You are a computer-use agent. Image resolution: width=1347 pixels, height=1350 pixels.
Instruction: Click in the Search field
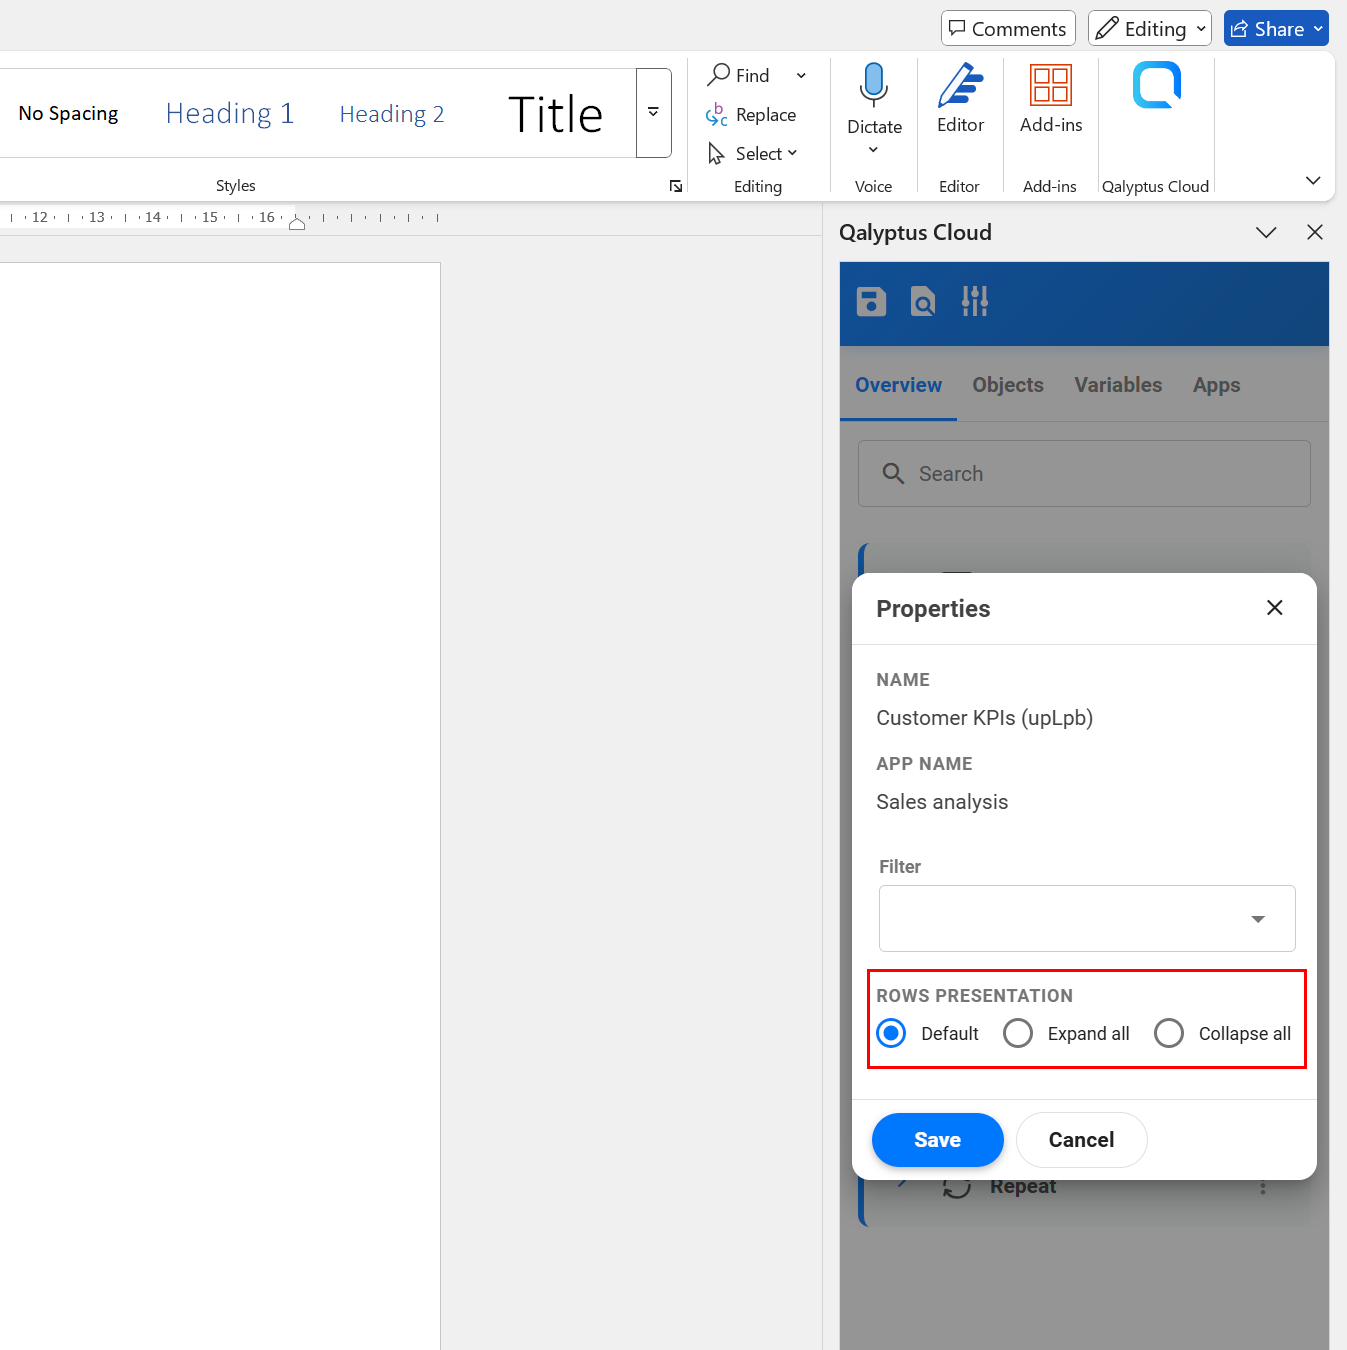(1084, 473)
